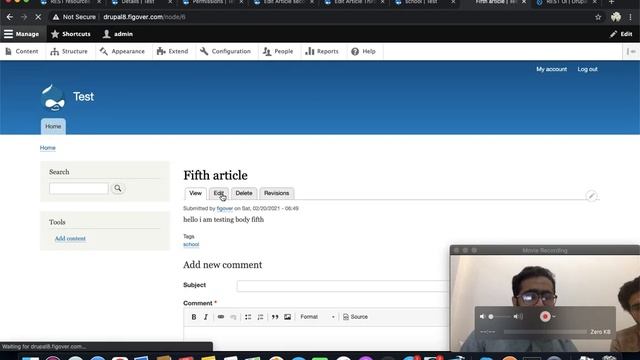Click Unlink in comment editor
Image resolution: width=640 pixels, height=360 pixels.
233,317
